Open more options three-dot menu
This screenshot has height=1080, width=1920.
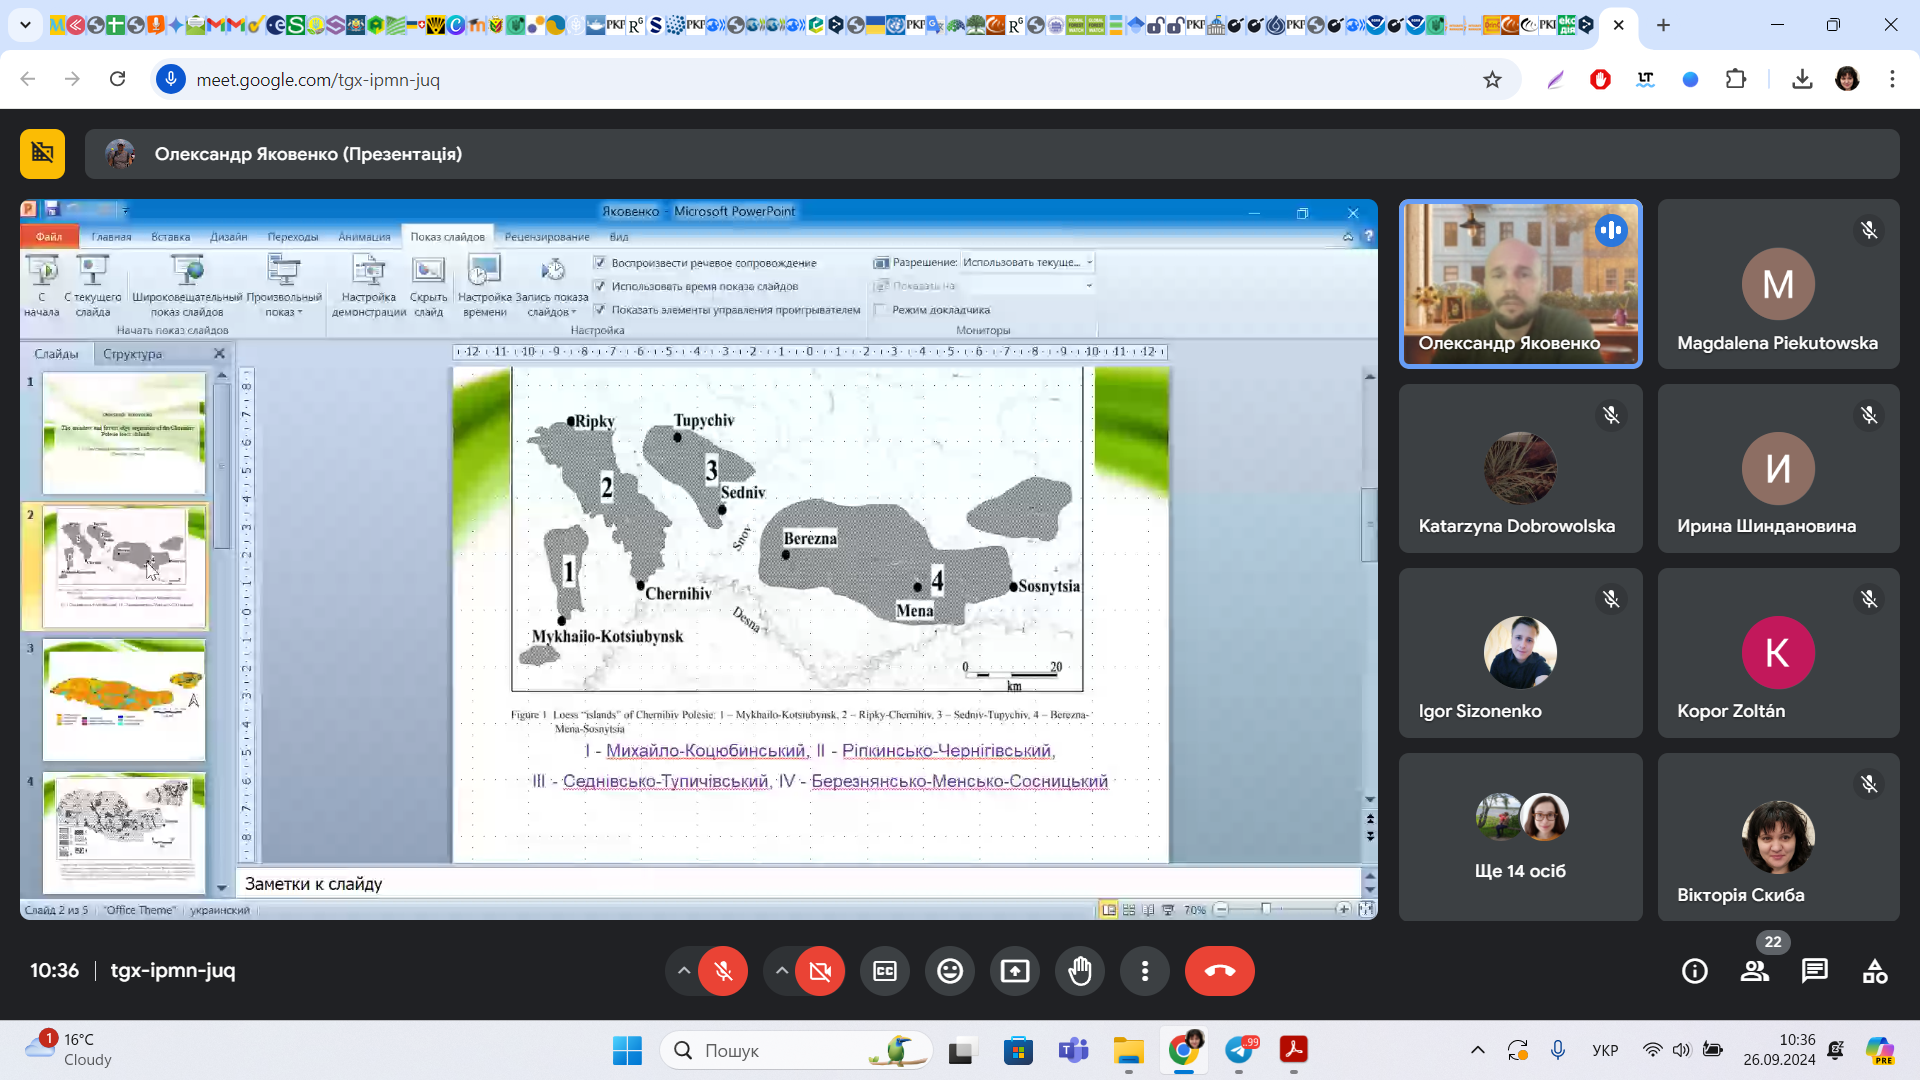click(1145, 971)
